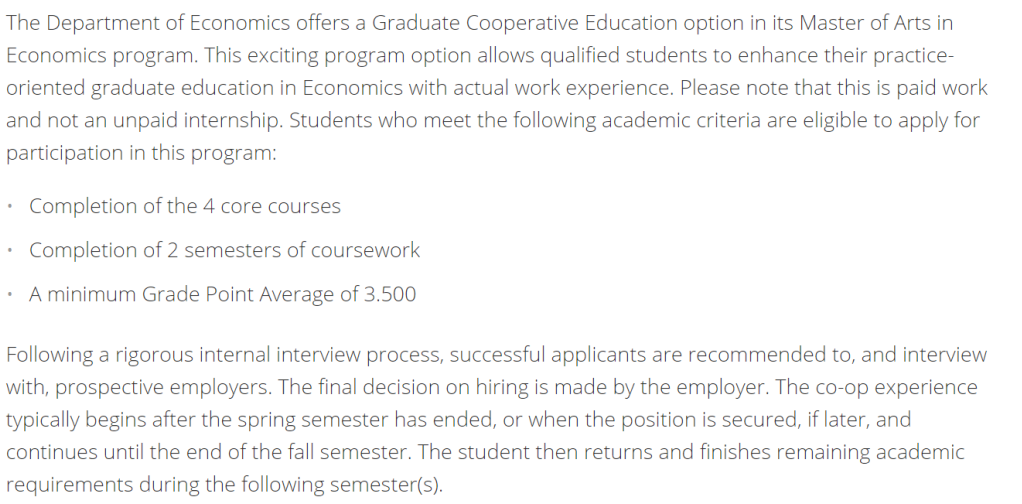
Task: Click the number '3.500' in the GPA bullet
Action: [390, 294]
